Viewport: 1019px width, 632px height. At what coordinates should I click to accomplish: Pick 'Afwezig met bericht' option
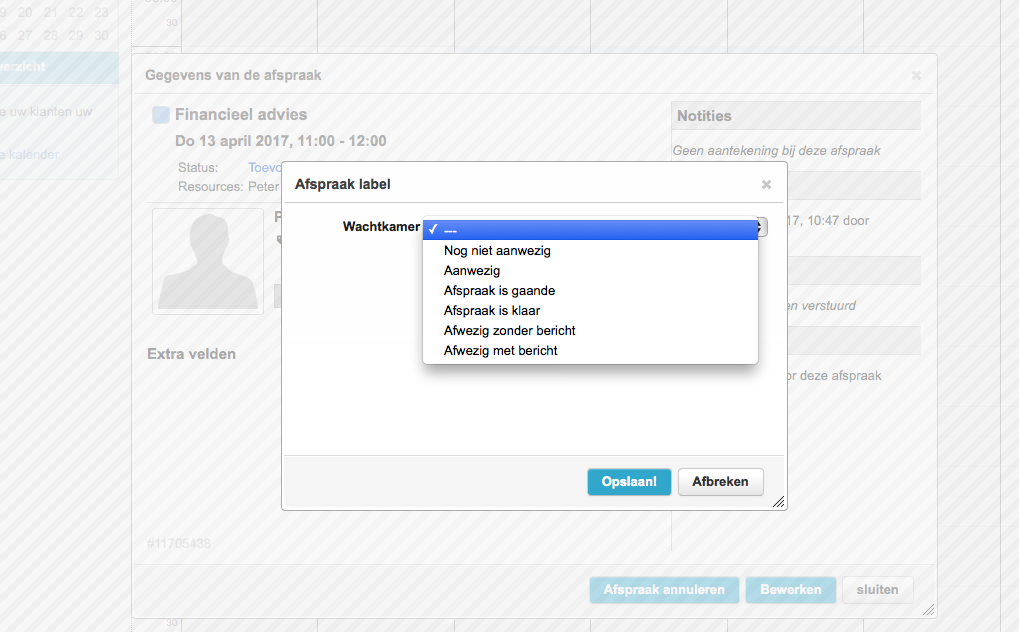coord(500,351)
